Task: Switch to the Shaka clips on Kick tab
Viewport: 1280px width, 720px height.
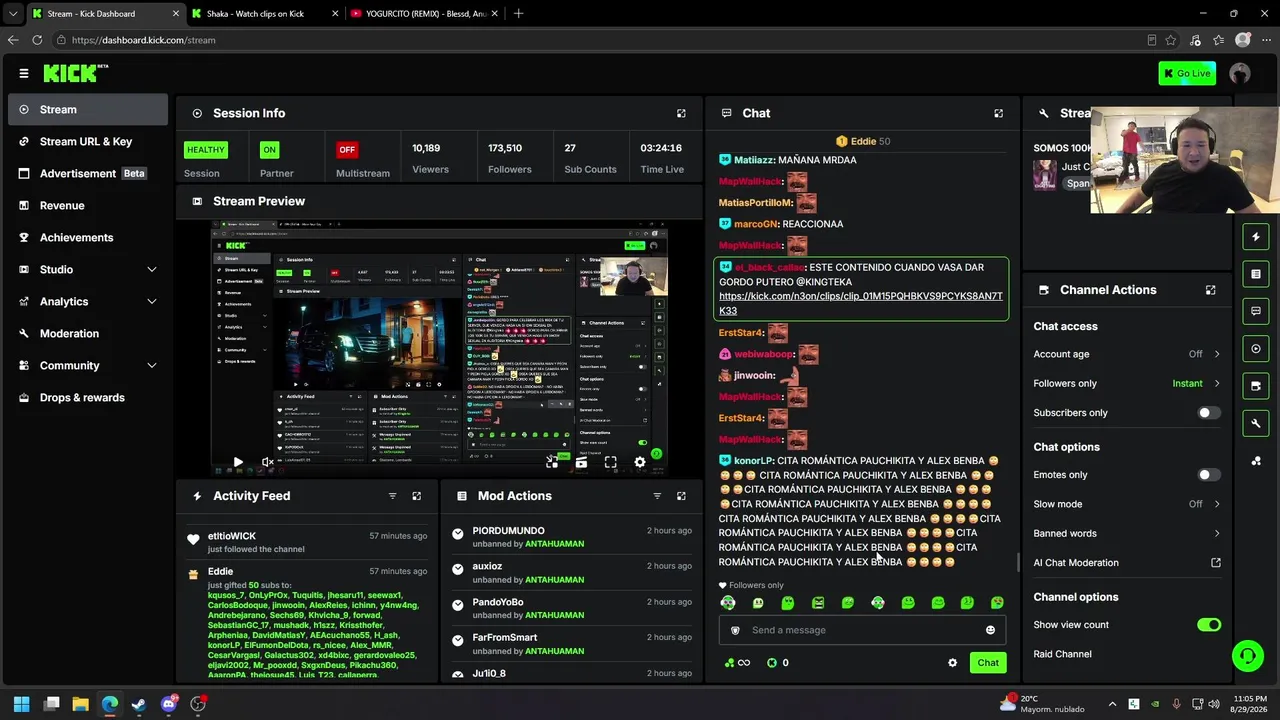Action: coord(257,14)
